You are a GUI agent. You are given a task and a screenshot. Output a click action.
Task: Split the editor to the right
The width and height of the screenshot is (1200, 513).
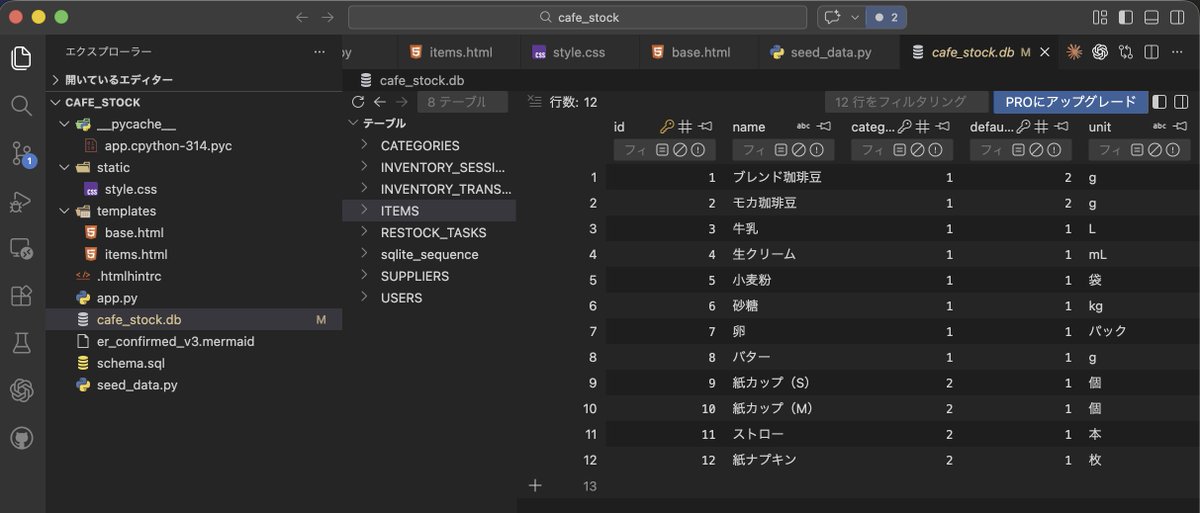click(x=1151, y=52)
